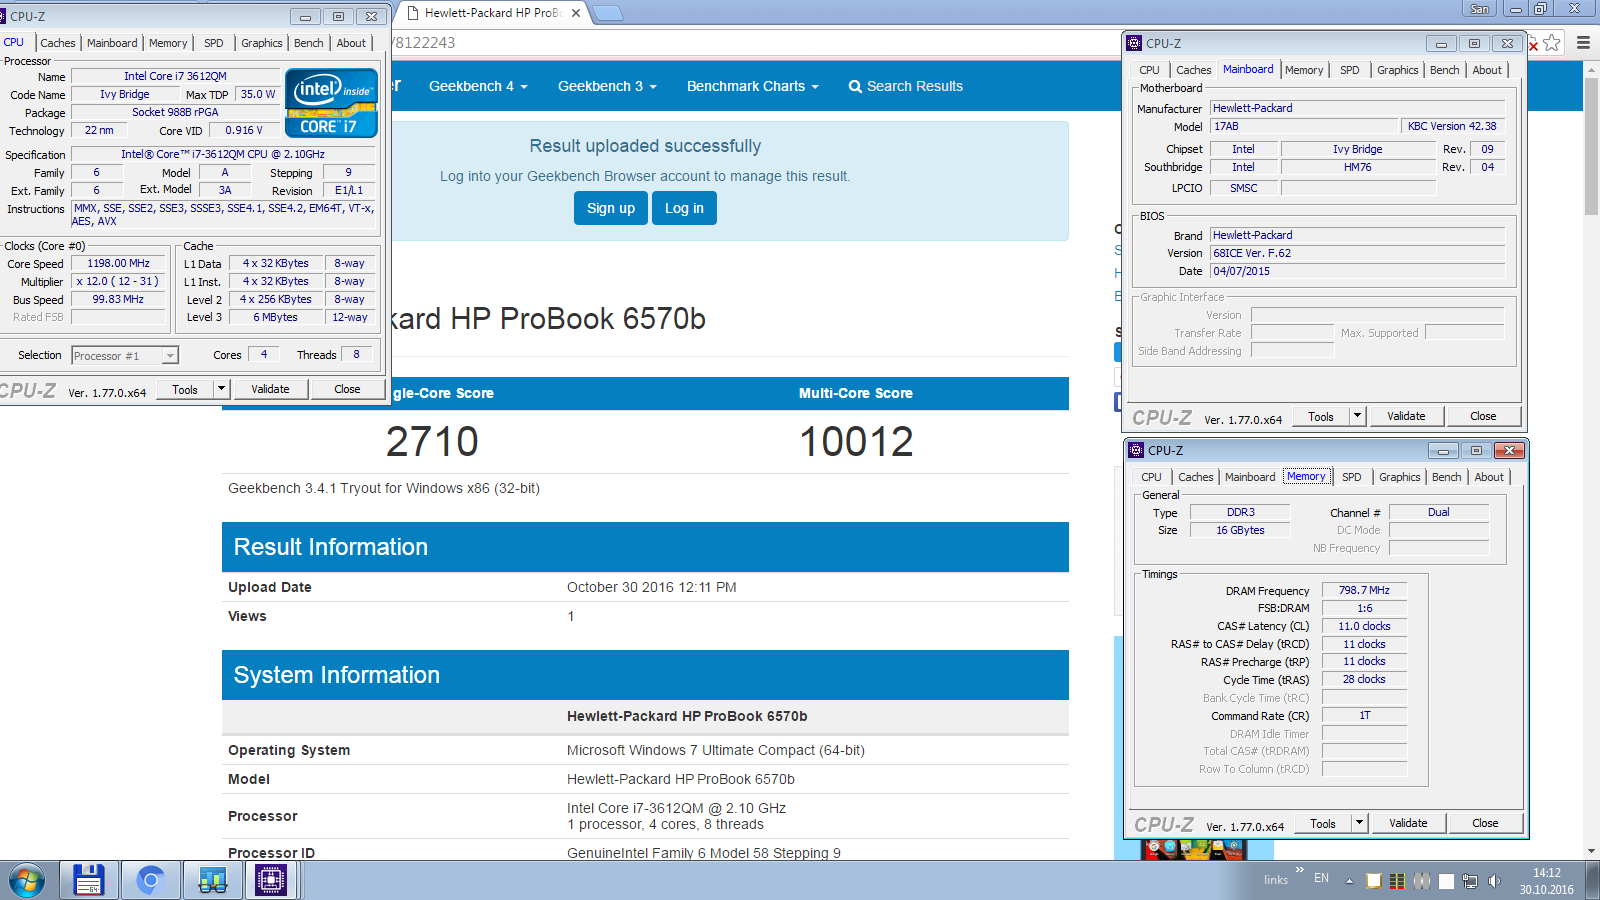1600x900 pixels.
Task: Click the EN language indicator
Action: coord(1321,878)
